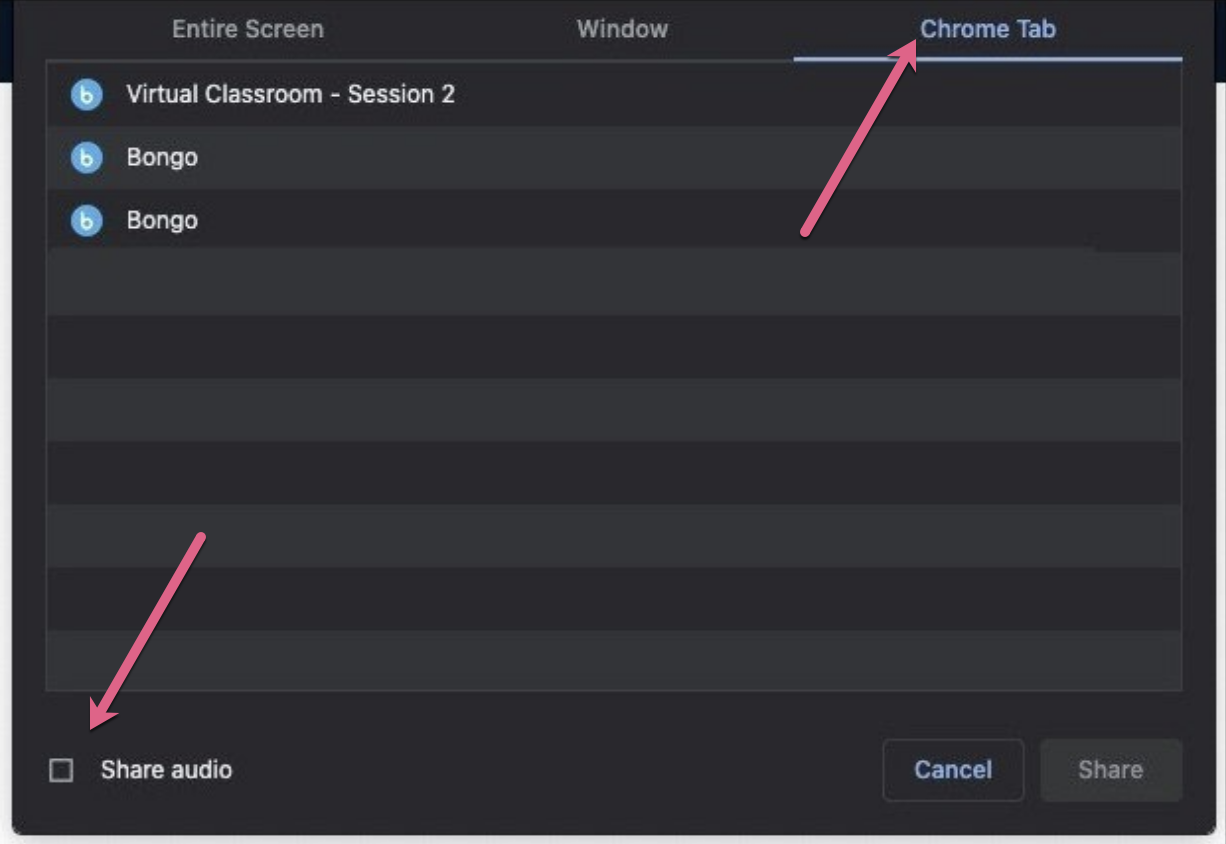Click the icon beside the first Bongo entry
Screen dimensions: 1226x844
click(x=86, y=158)
